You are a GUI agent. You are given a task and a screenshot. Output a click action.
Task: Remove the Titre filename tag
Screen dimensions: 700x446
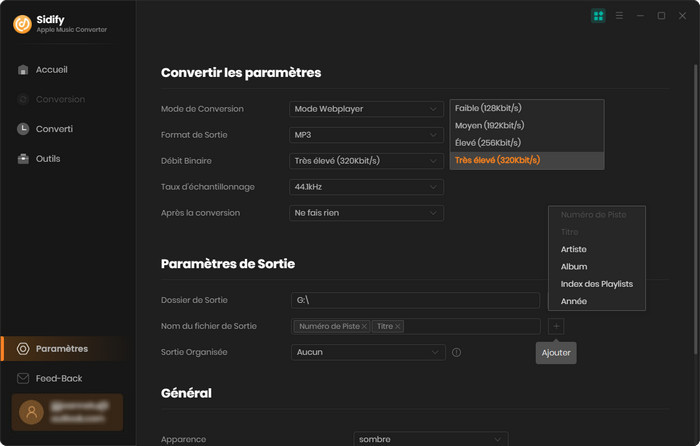[x=398, y=327]
